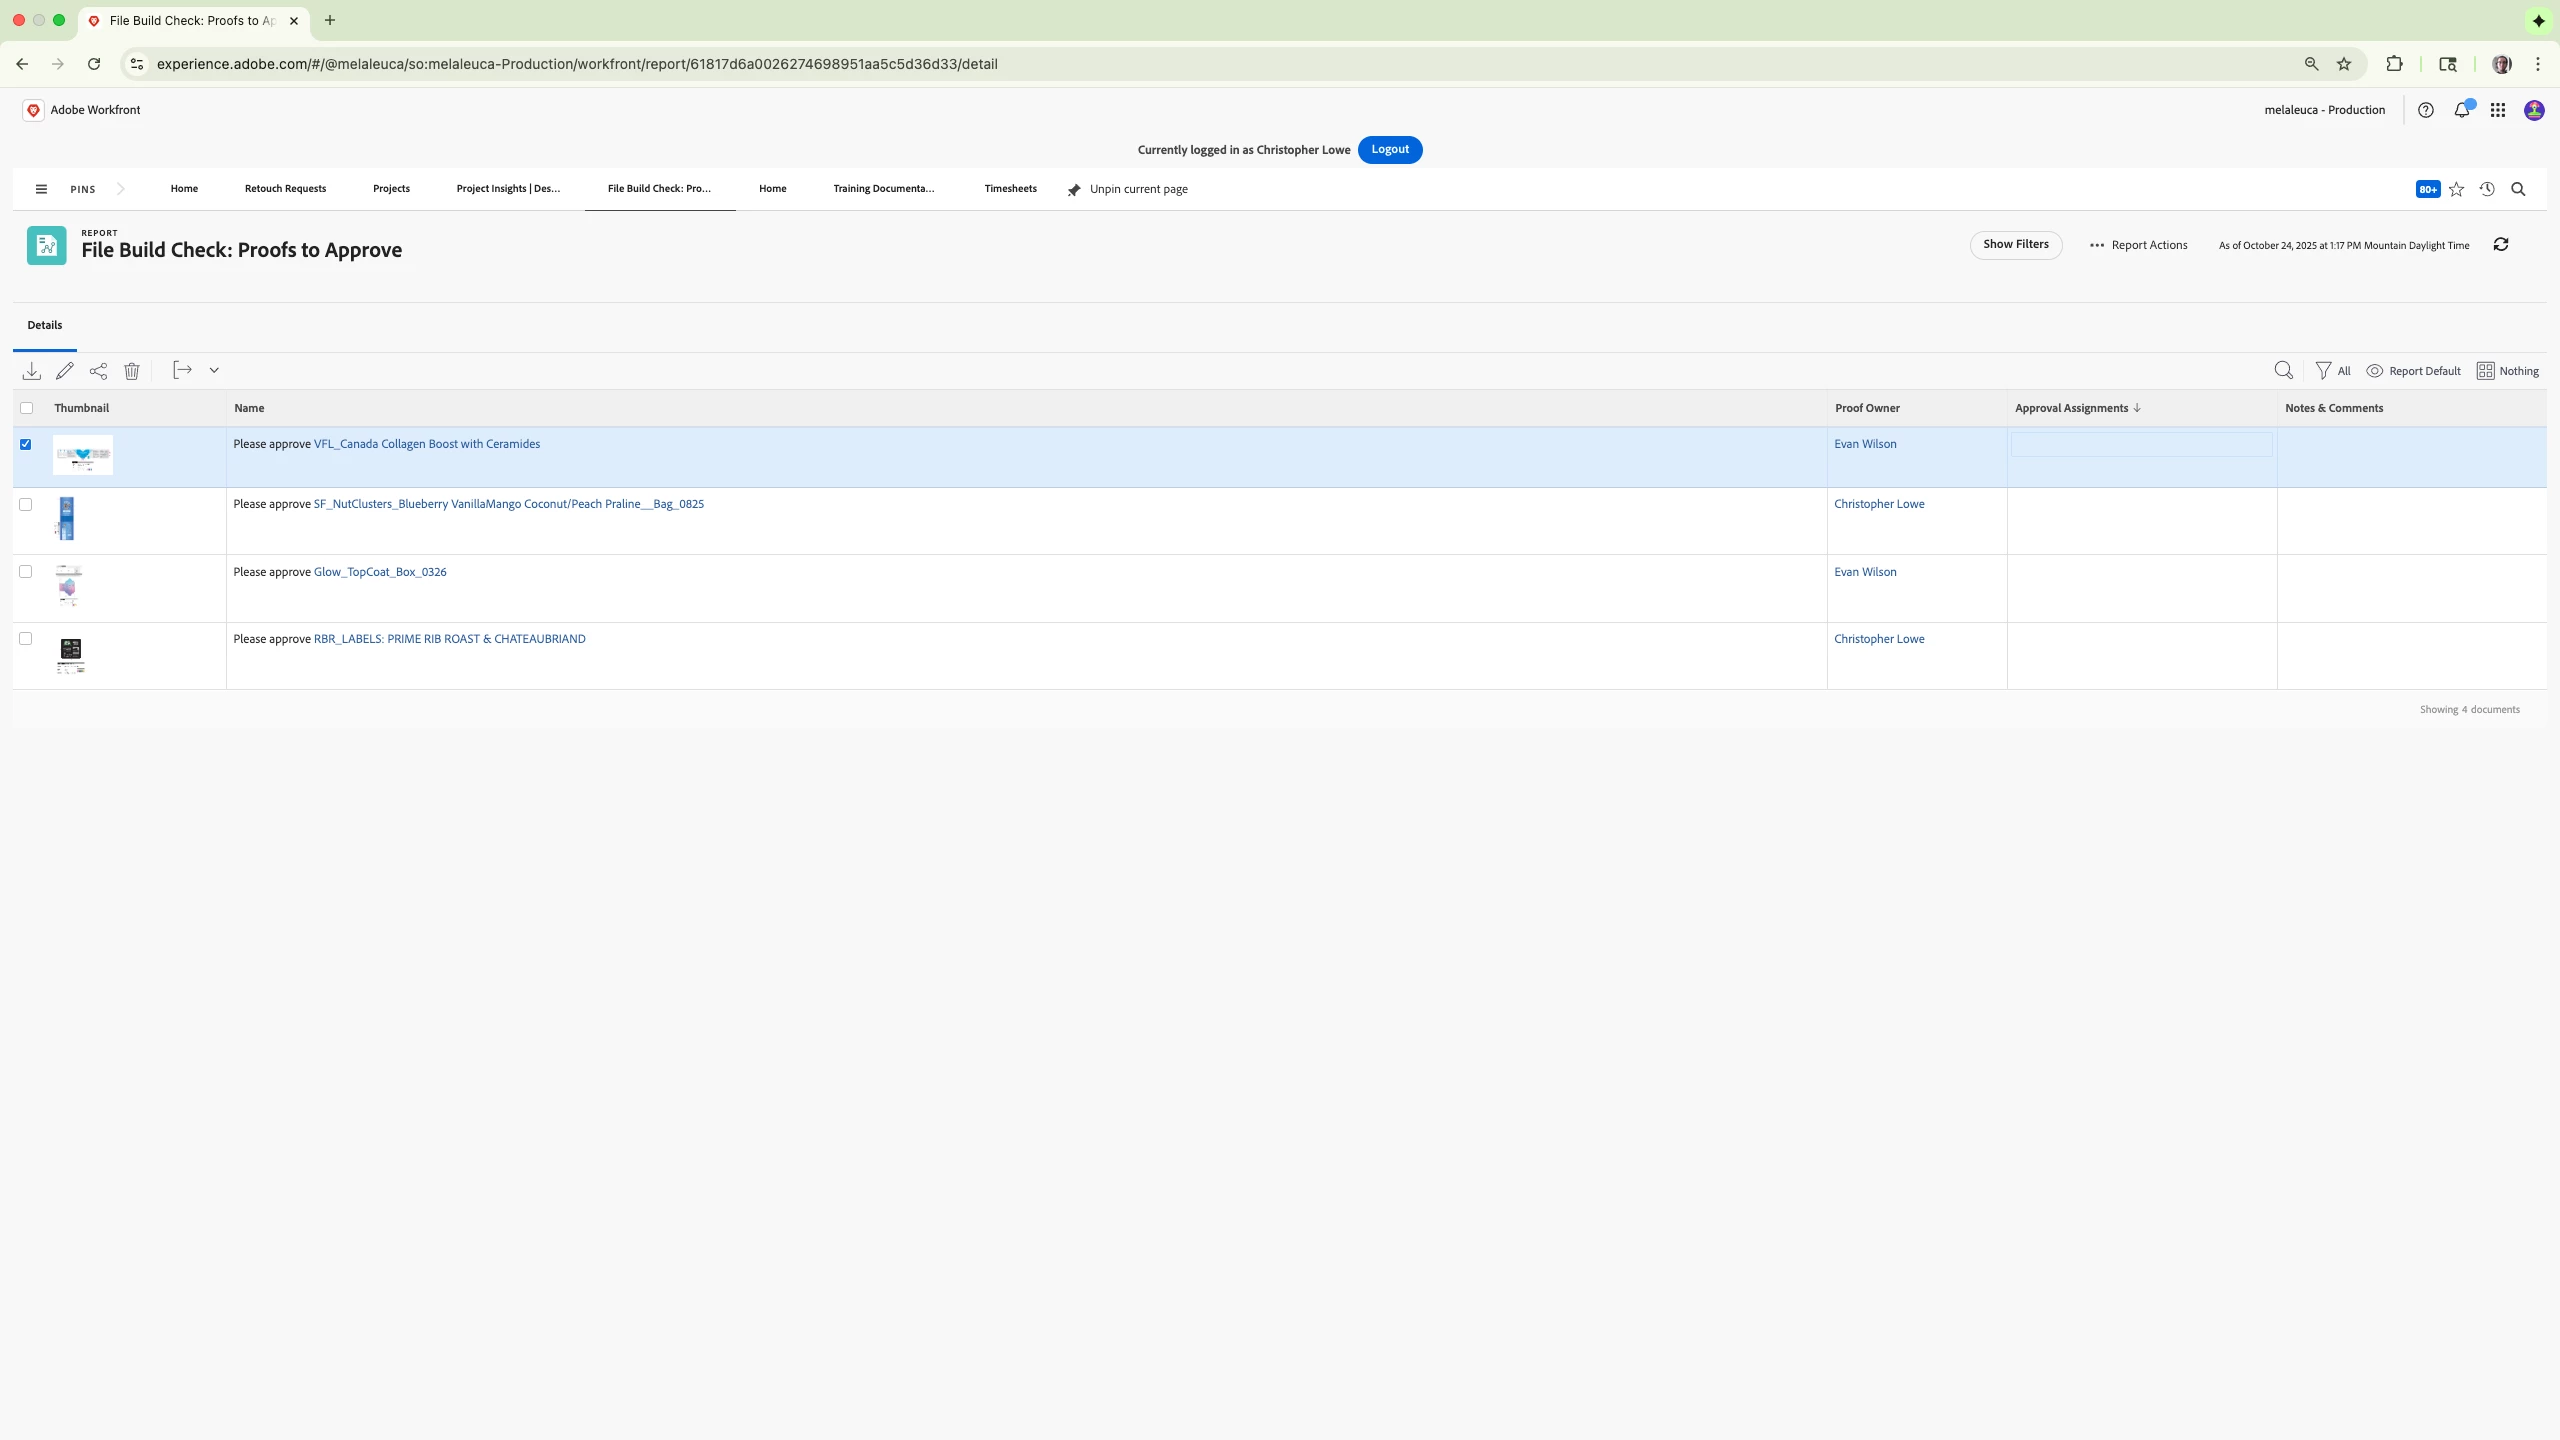
Task: Switch to the Timesheets pinned tab
Action: (x=1010, y=189)
